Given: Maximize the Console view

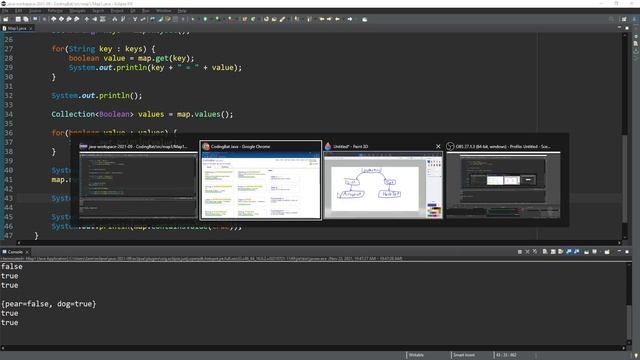Looking at the screenshot, I should click(x=627, y=252).
